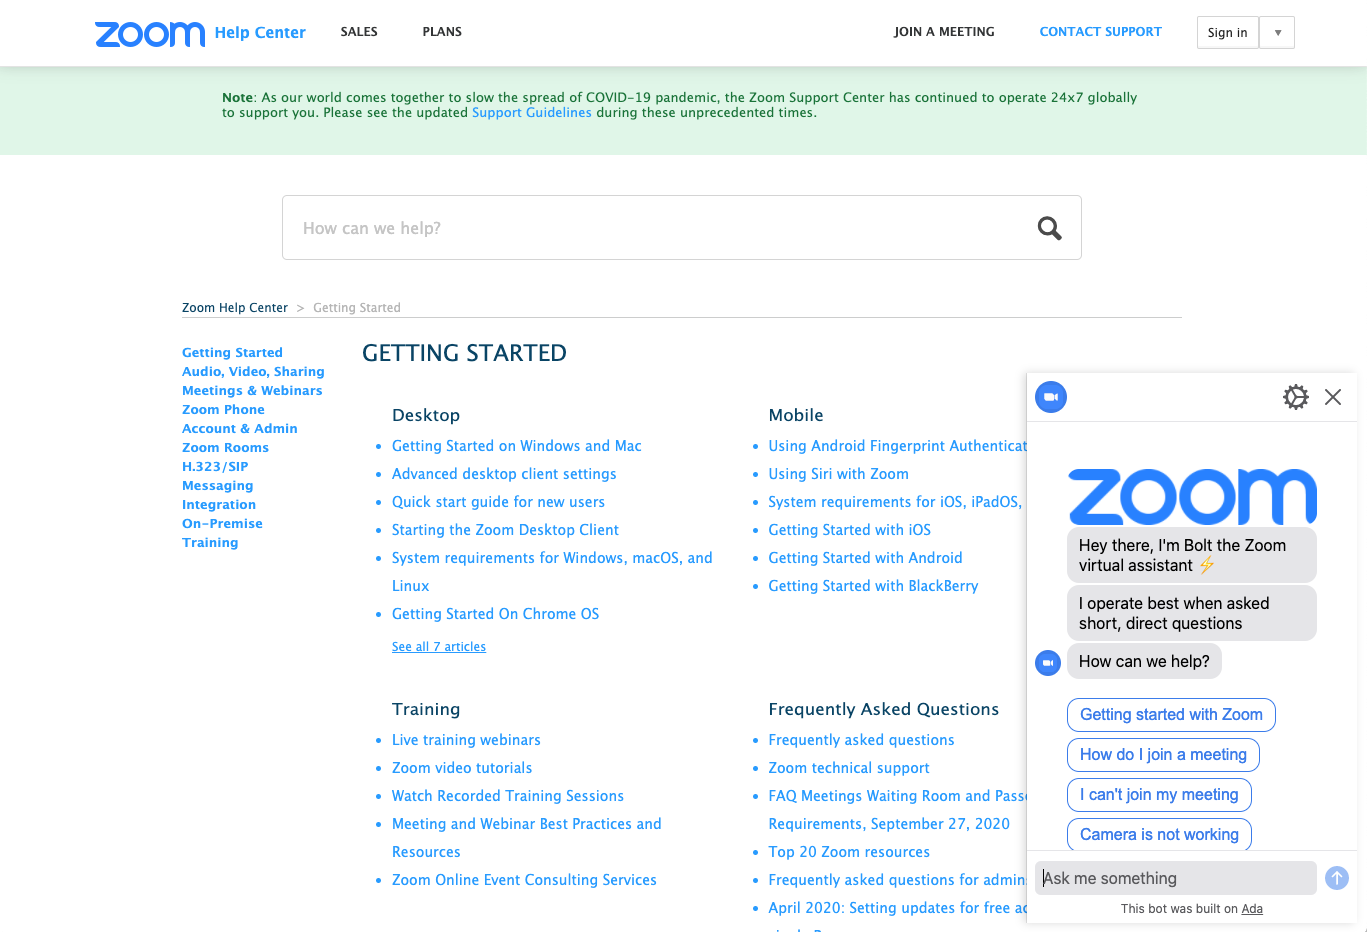Open the Sign in dropdown arrow
Viewport: 1367px width, 932px height.
click(x=1277, y=32)
